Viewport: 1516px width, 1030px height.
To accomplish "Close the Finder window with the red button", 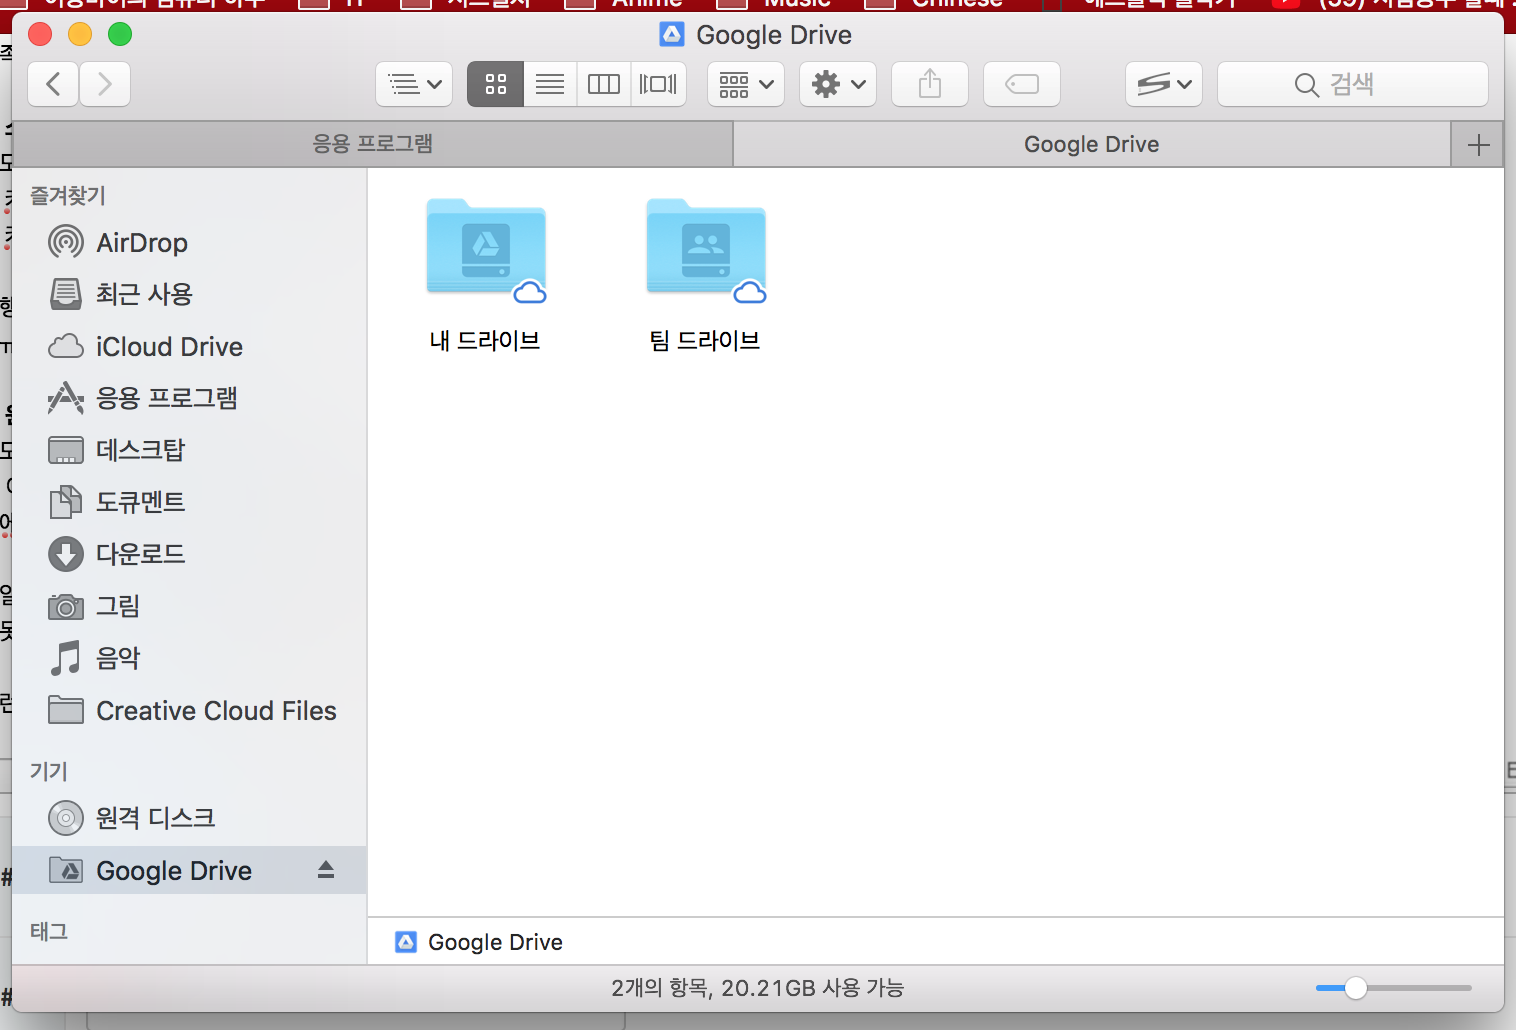I will coord(40,35).
